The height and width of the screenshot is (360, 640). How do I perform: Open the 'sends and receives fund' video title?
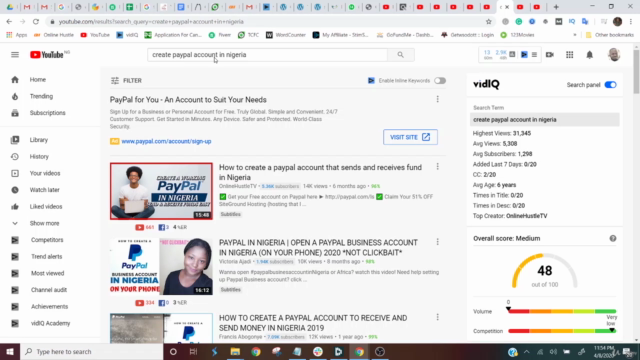pyautogui.click(x=320, y=172)
